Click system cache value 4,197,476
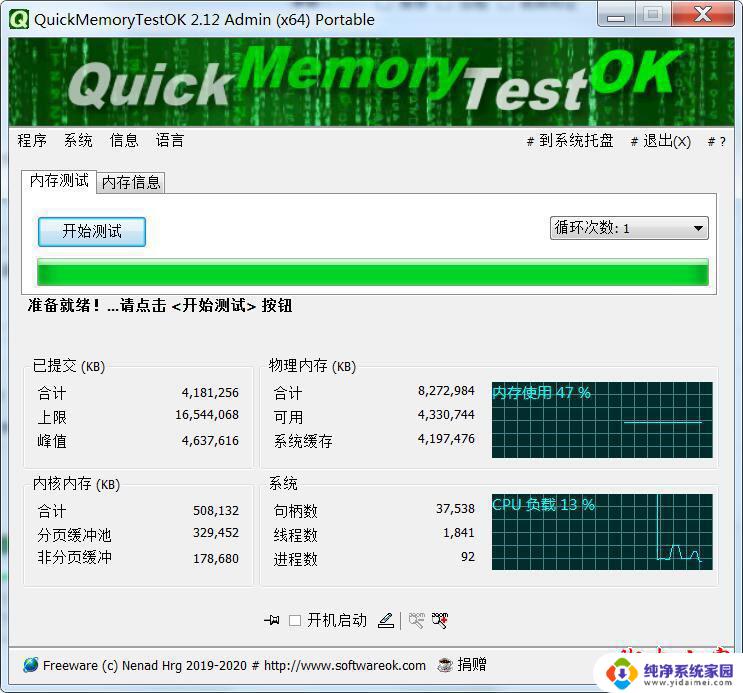 coord(446,438)
